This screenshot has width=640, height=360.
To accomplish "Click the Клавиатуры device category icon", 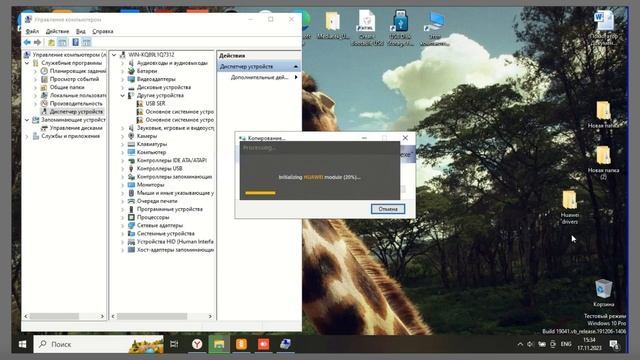I will [x=131, y=144].
